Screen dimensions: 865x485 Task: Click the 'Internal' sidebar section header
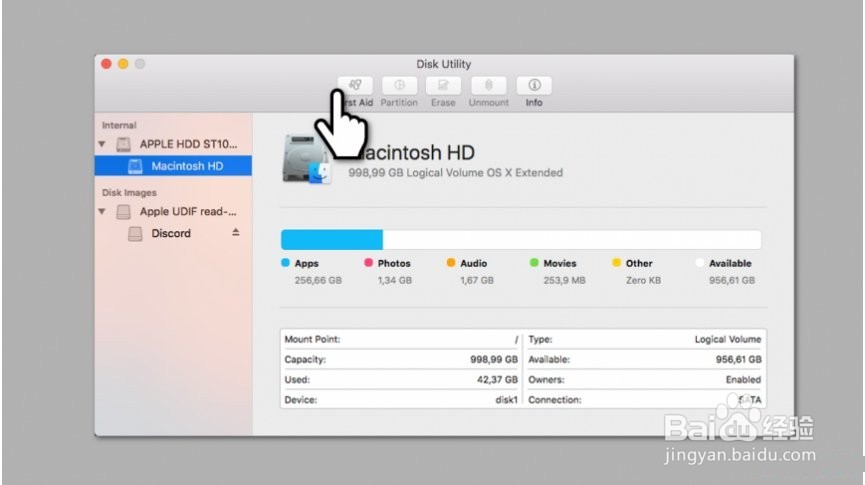[x=119, y=125]
